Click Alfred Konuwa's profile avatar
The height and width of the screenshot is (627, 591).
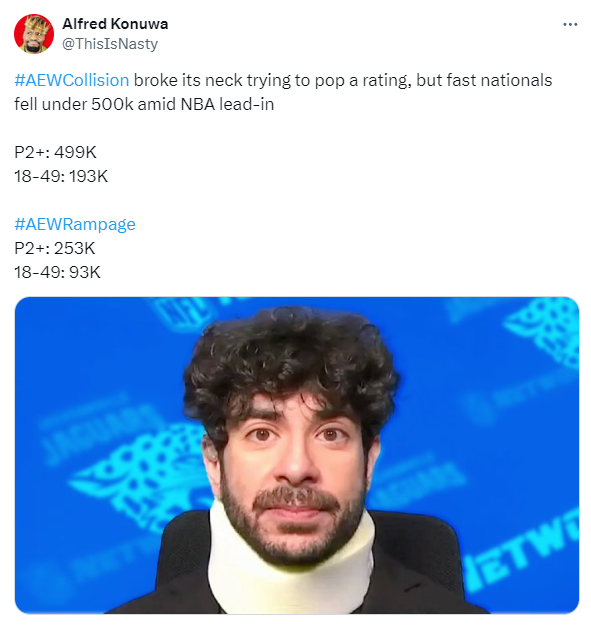coord(34,34)
